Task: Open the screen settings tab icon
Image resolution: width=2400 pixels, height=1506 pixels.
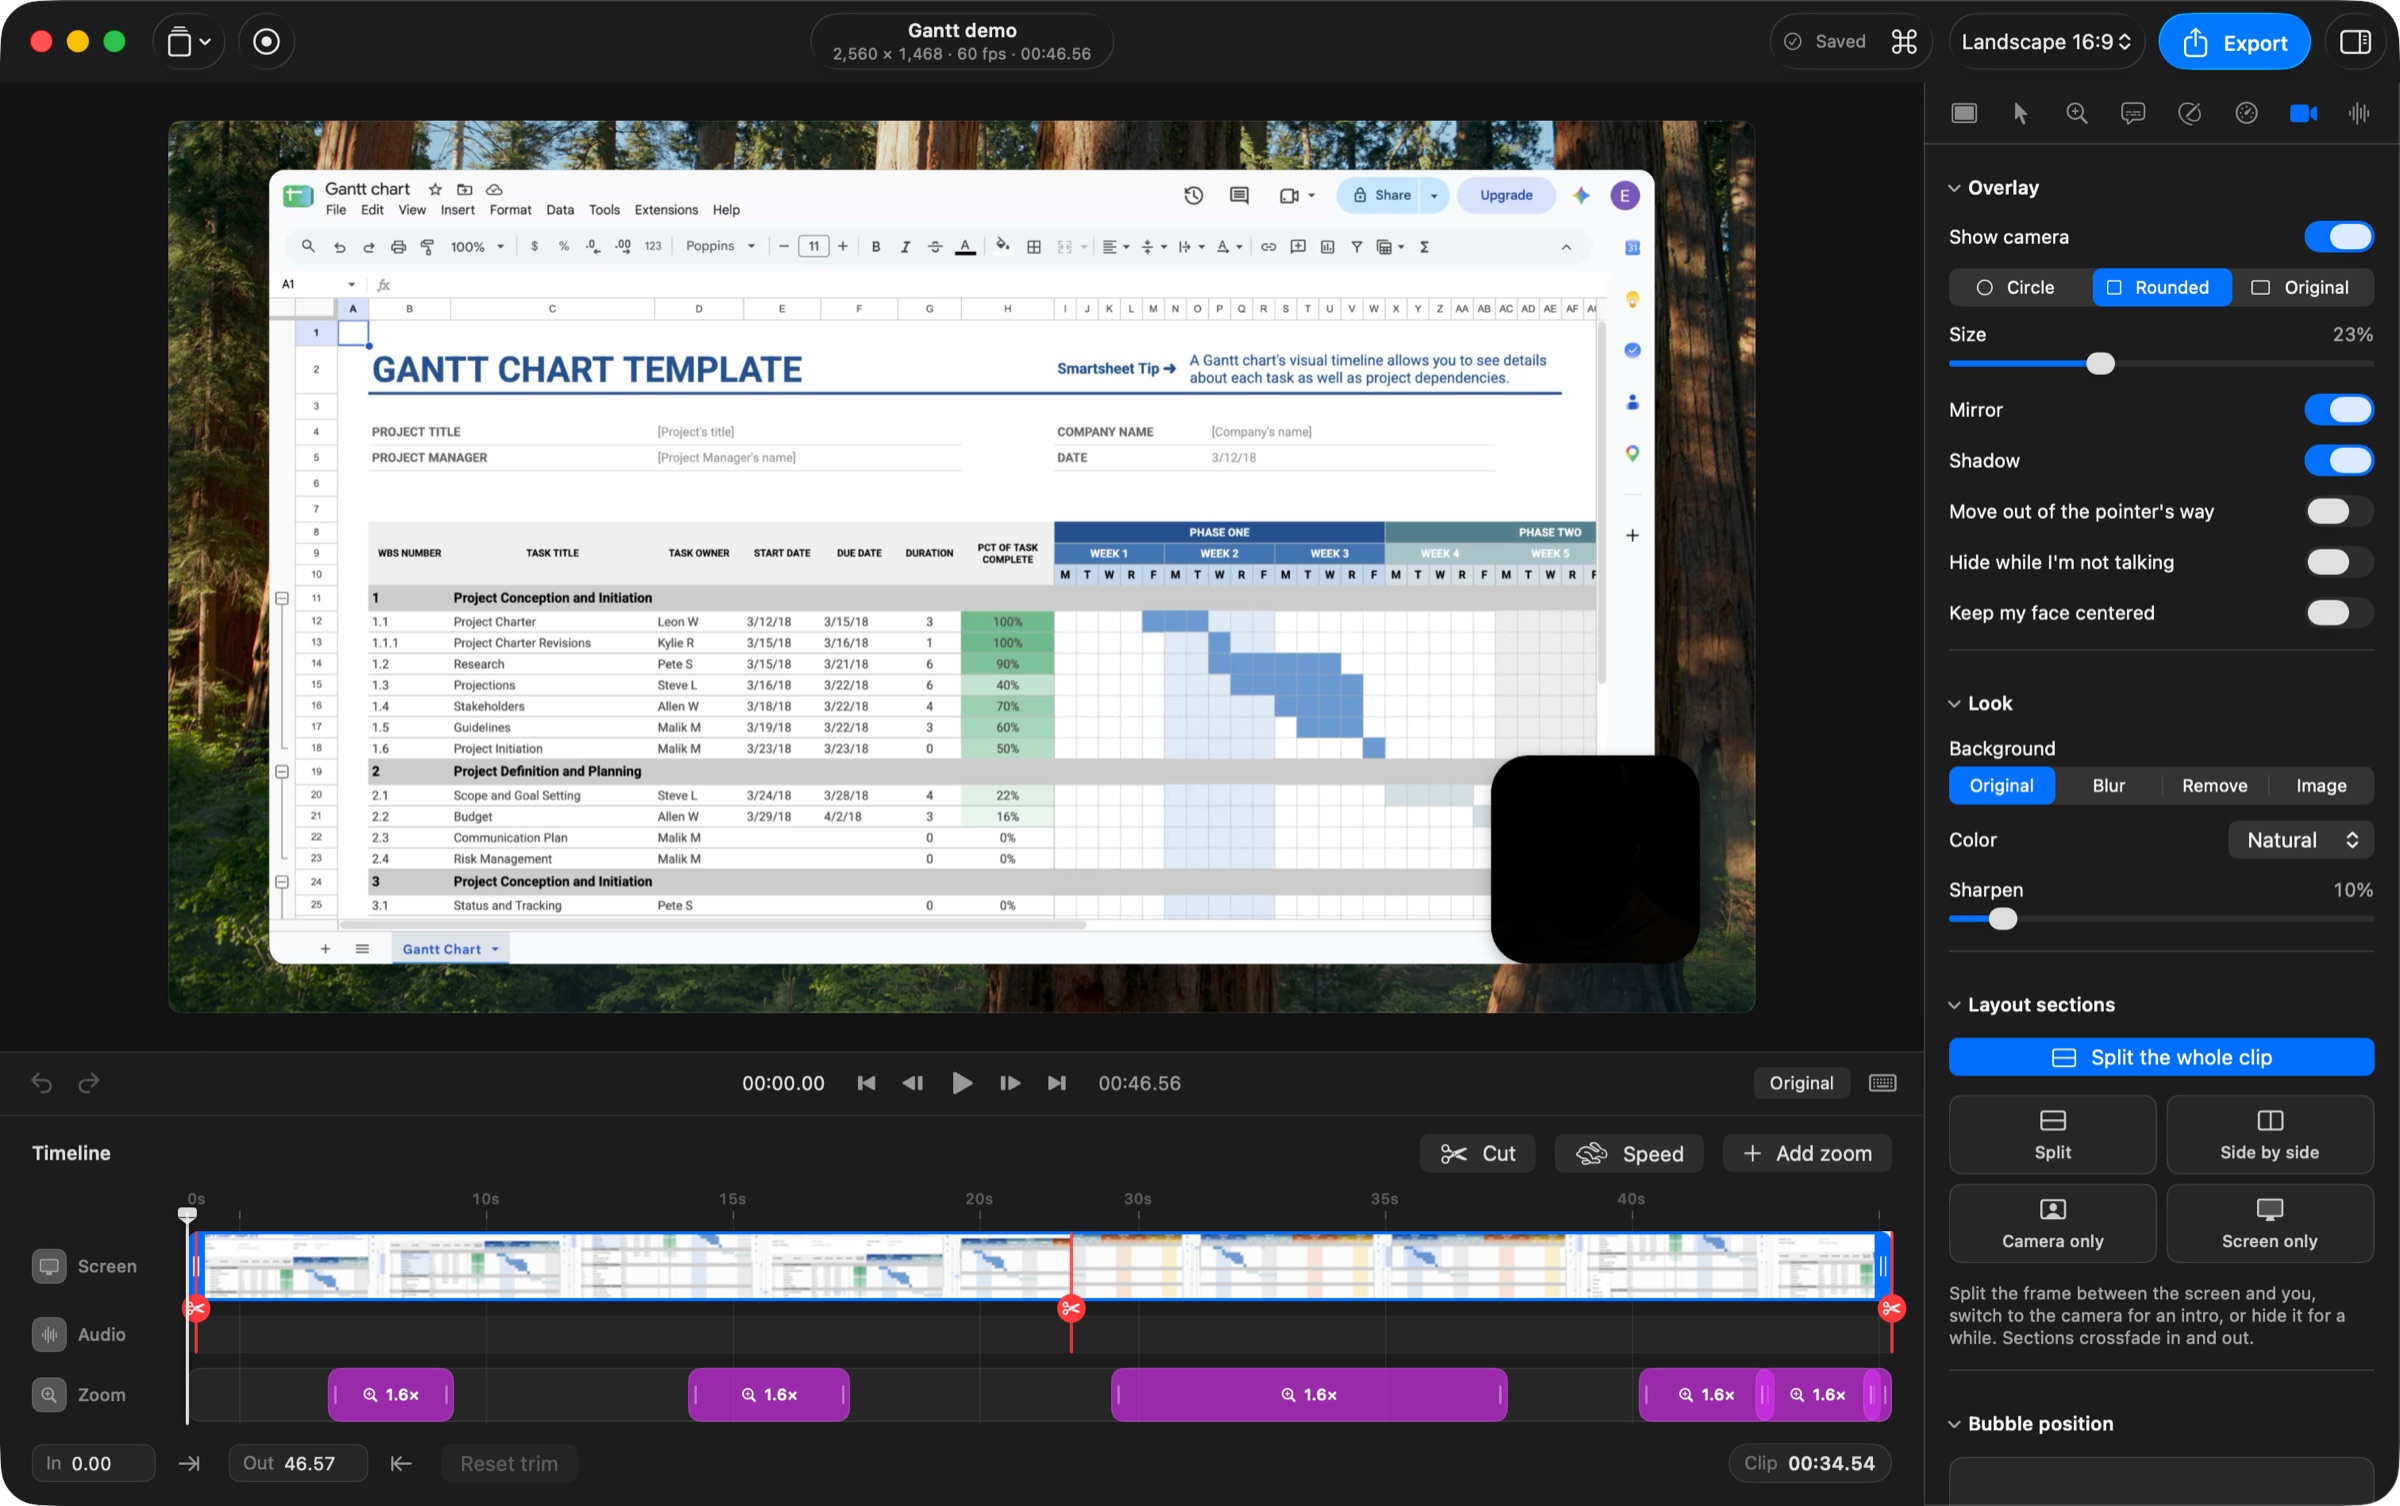Action: coord(1964,113)
